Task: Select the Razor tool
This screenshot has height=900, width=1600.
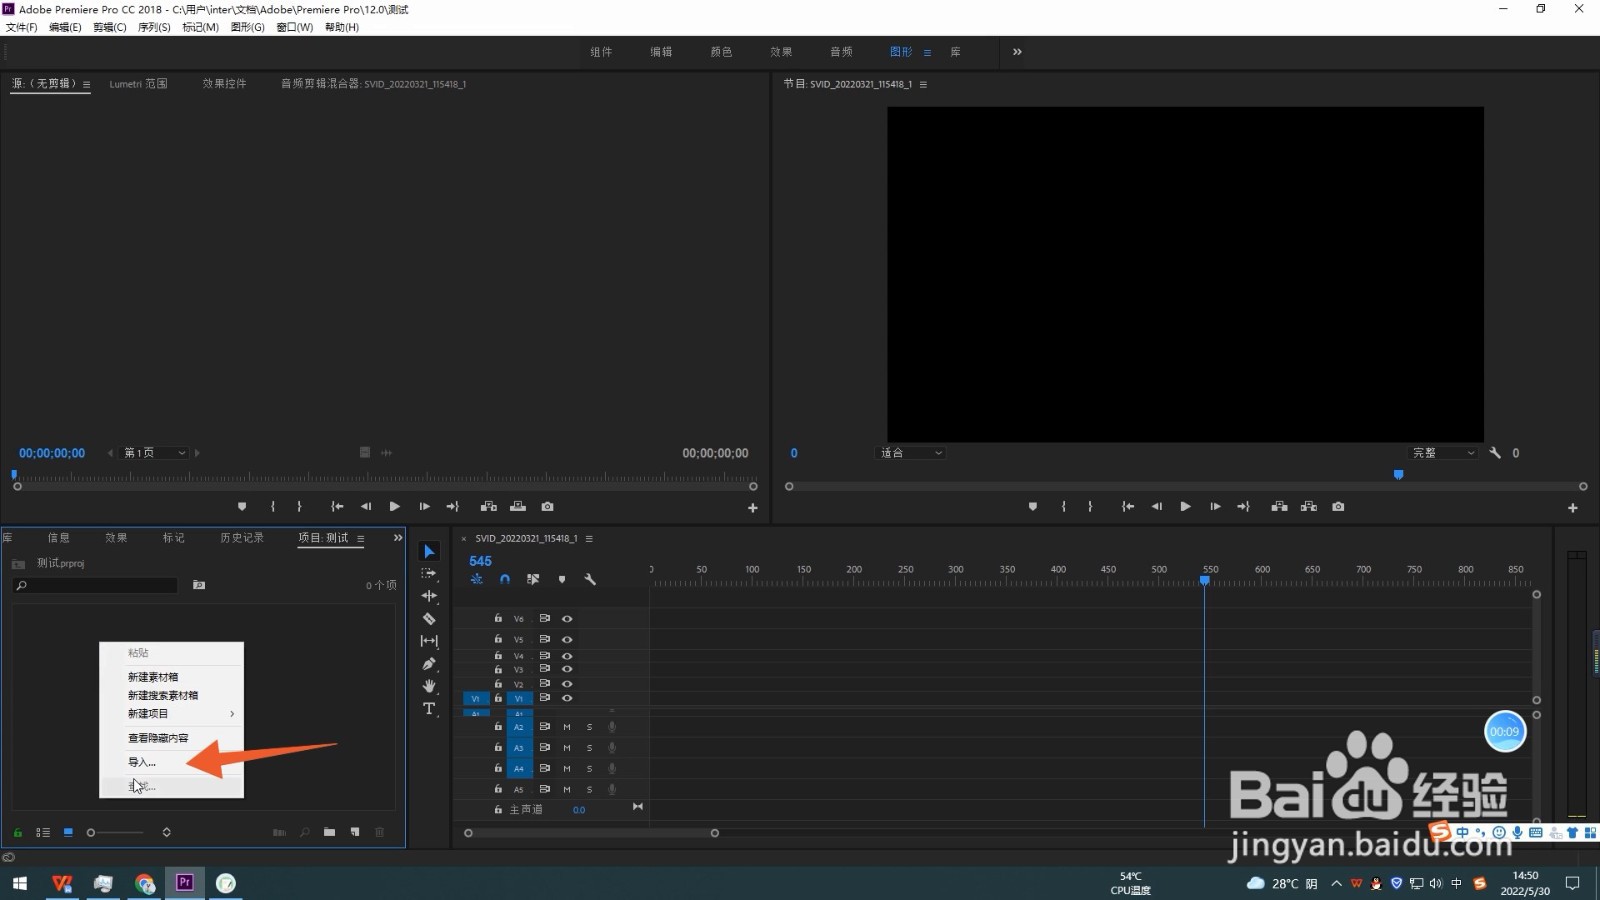Action: tap(429, 619)
